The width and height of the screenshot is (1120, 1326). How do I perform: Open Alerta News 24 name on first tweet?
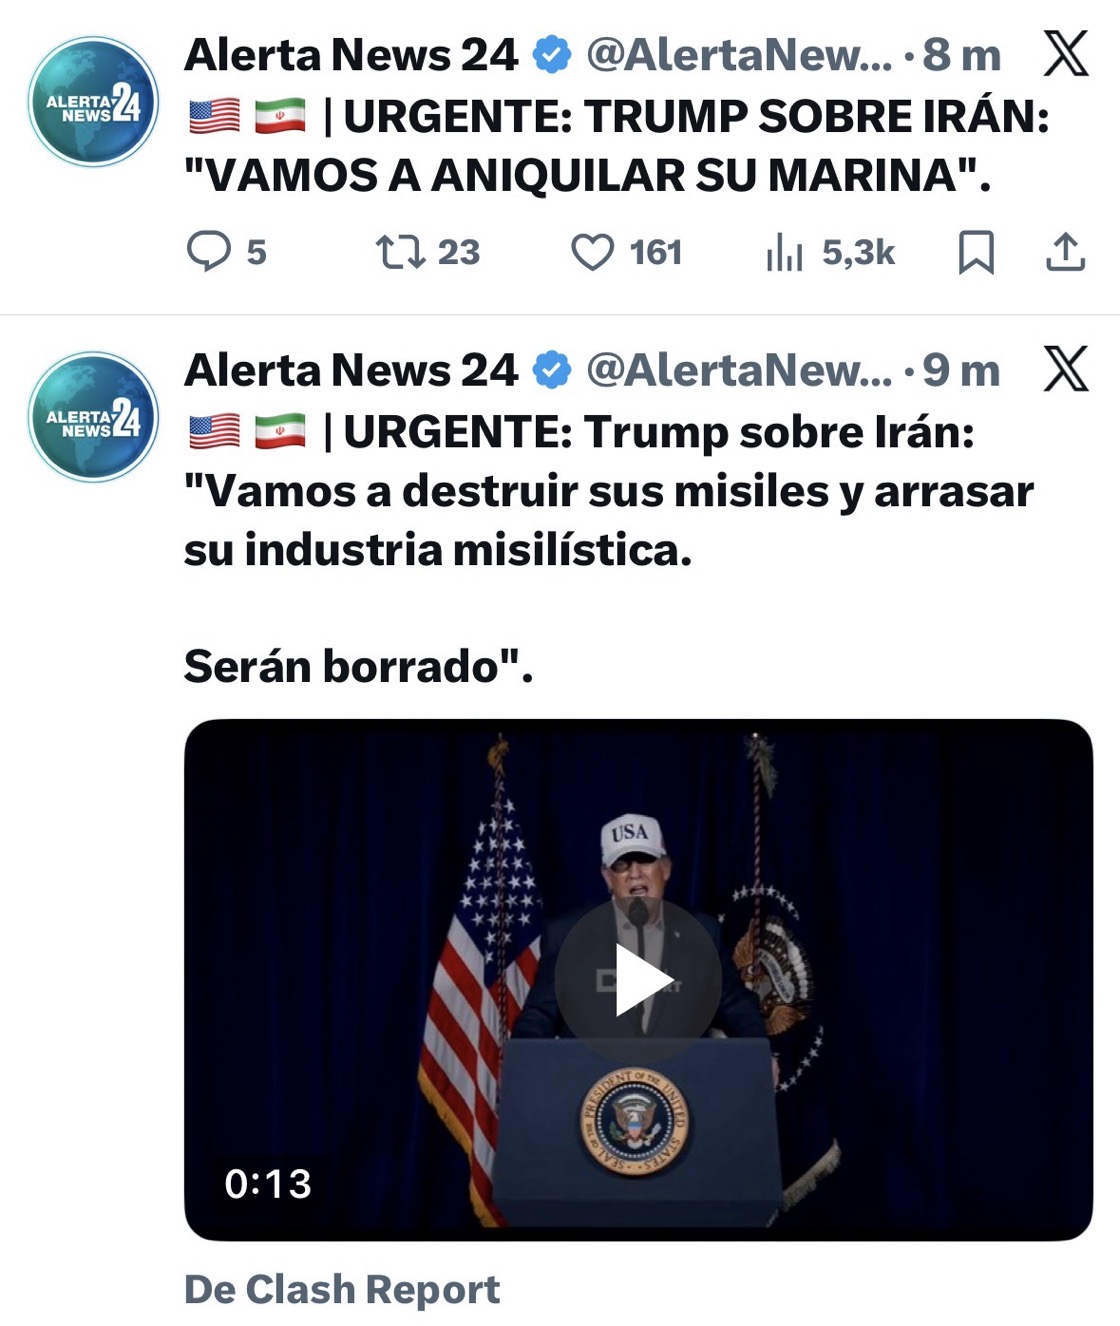(351, 55)
